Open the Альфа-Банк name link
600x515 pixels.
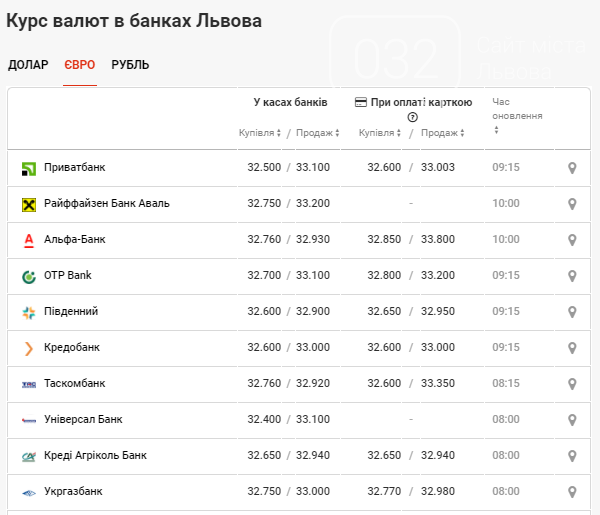coord(75,239)
